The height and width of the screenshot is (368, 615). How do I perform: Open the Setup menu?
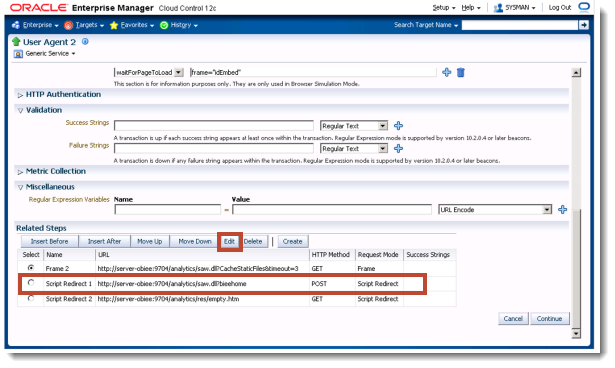pos(444,8)
